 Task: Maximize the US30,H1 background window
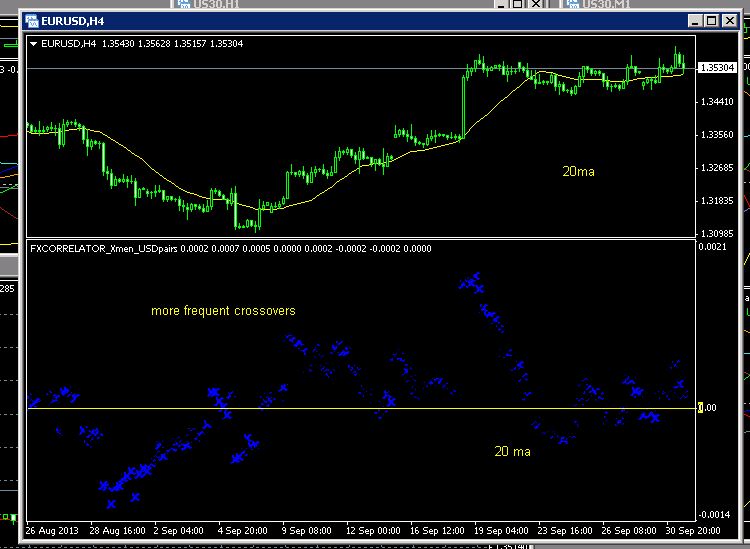(x=518, y=4)
